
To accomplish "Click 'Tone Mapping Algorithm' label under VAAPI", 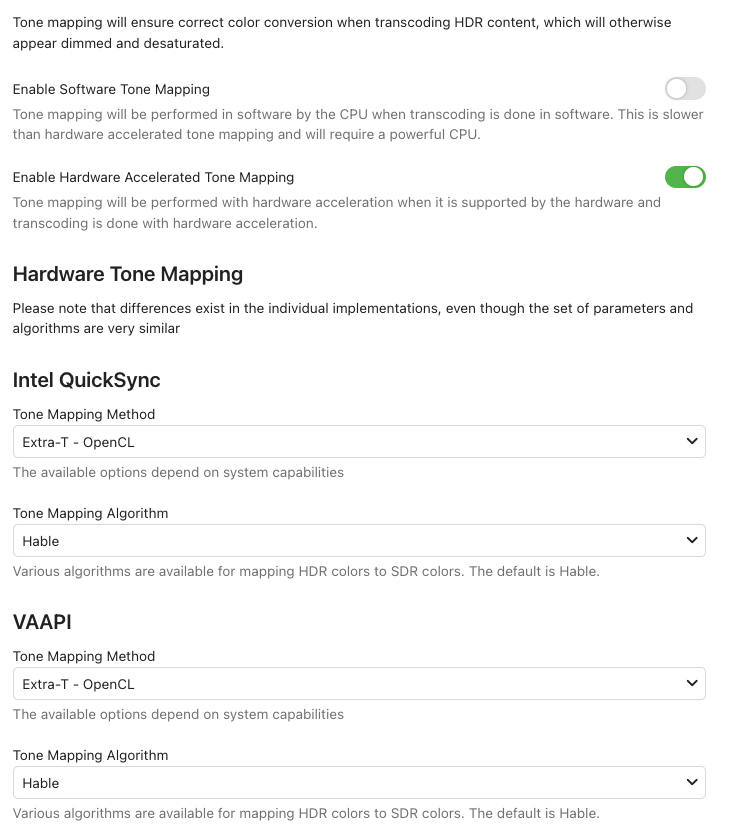I will coord(90,755).
